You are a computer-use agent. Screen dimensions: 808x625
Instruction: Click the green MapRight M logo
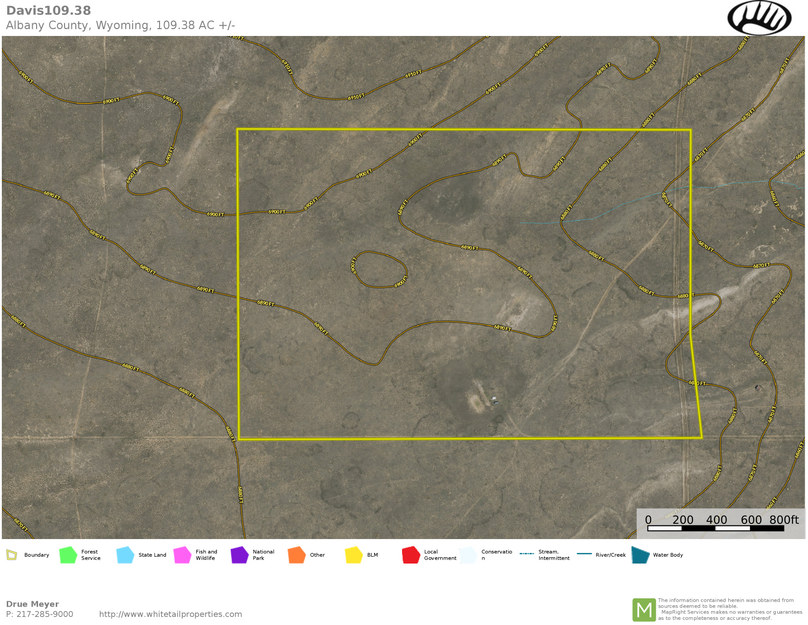pyautogui.click(x=643, y=609)
